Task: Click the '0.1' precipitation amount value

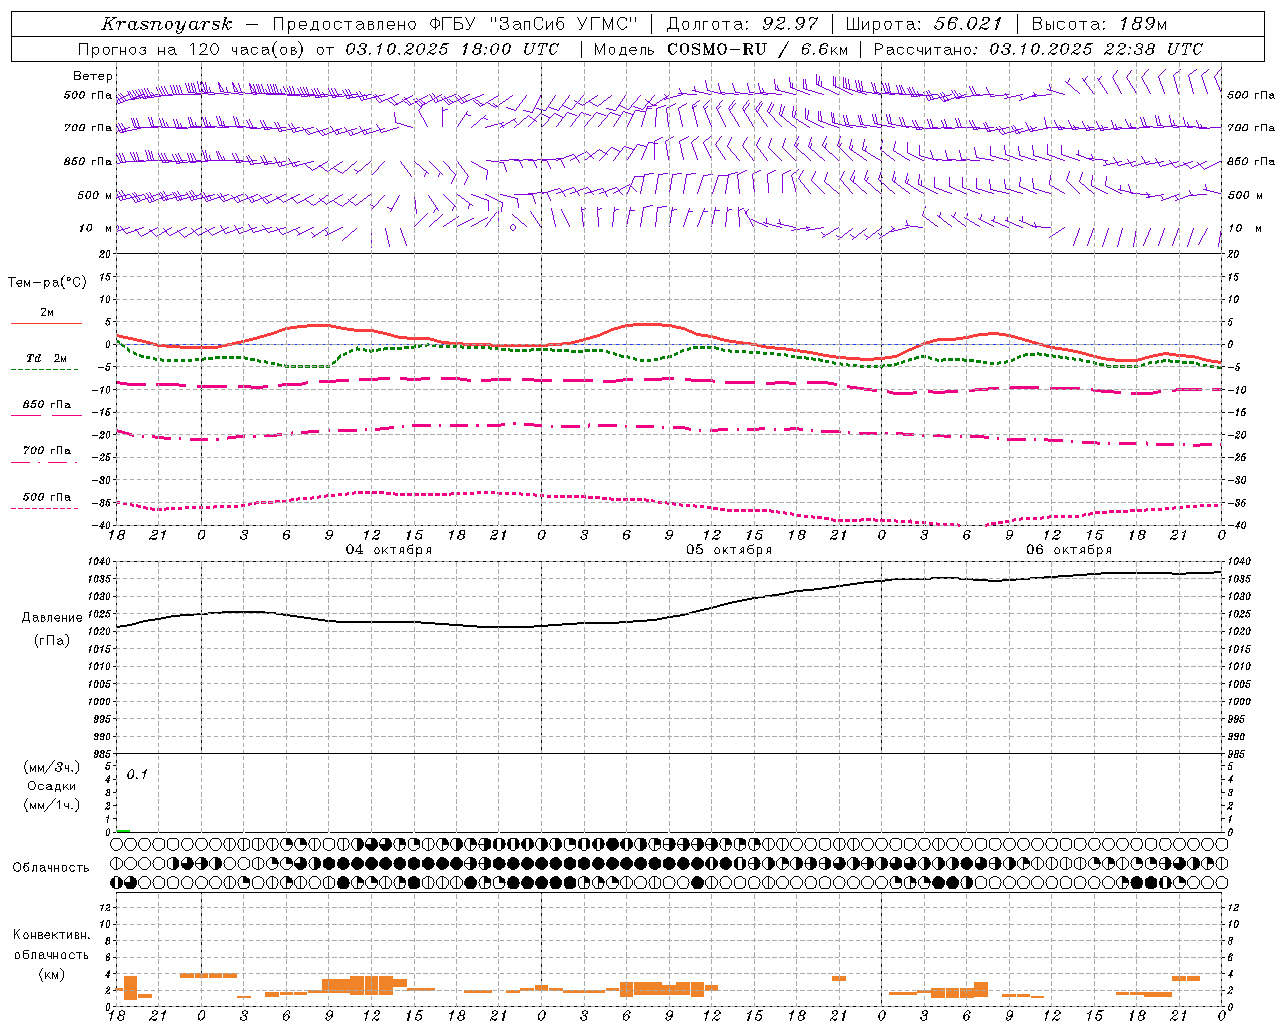Action: tap(137, 774)
